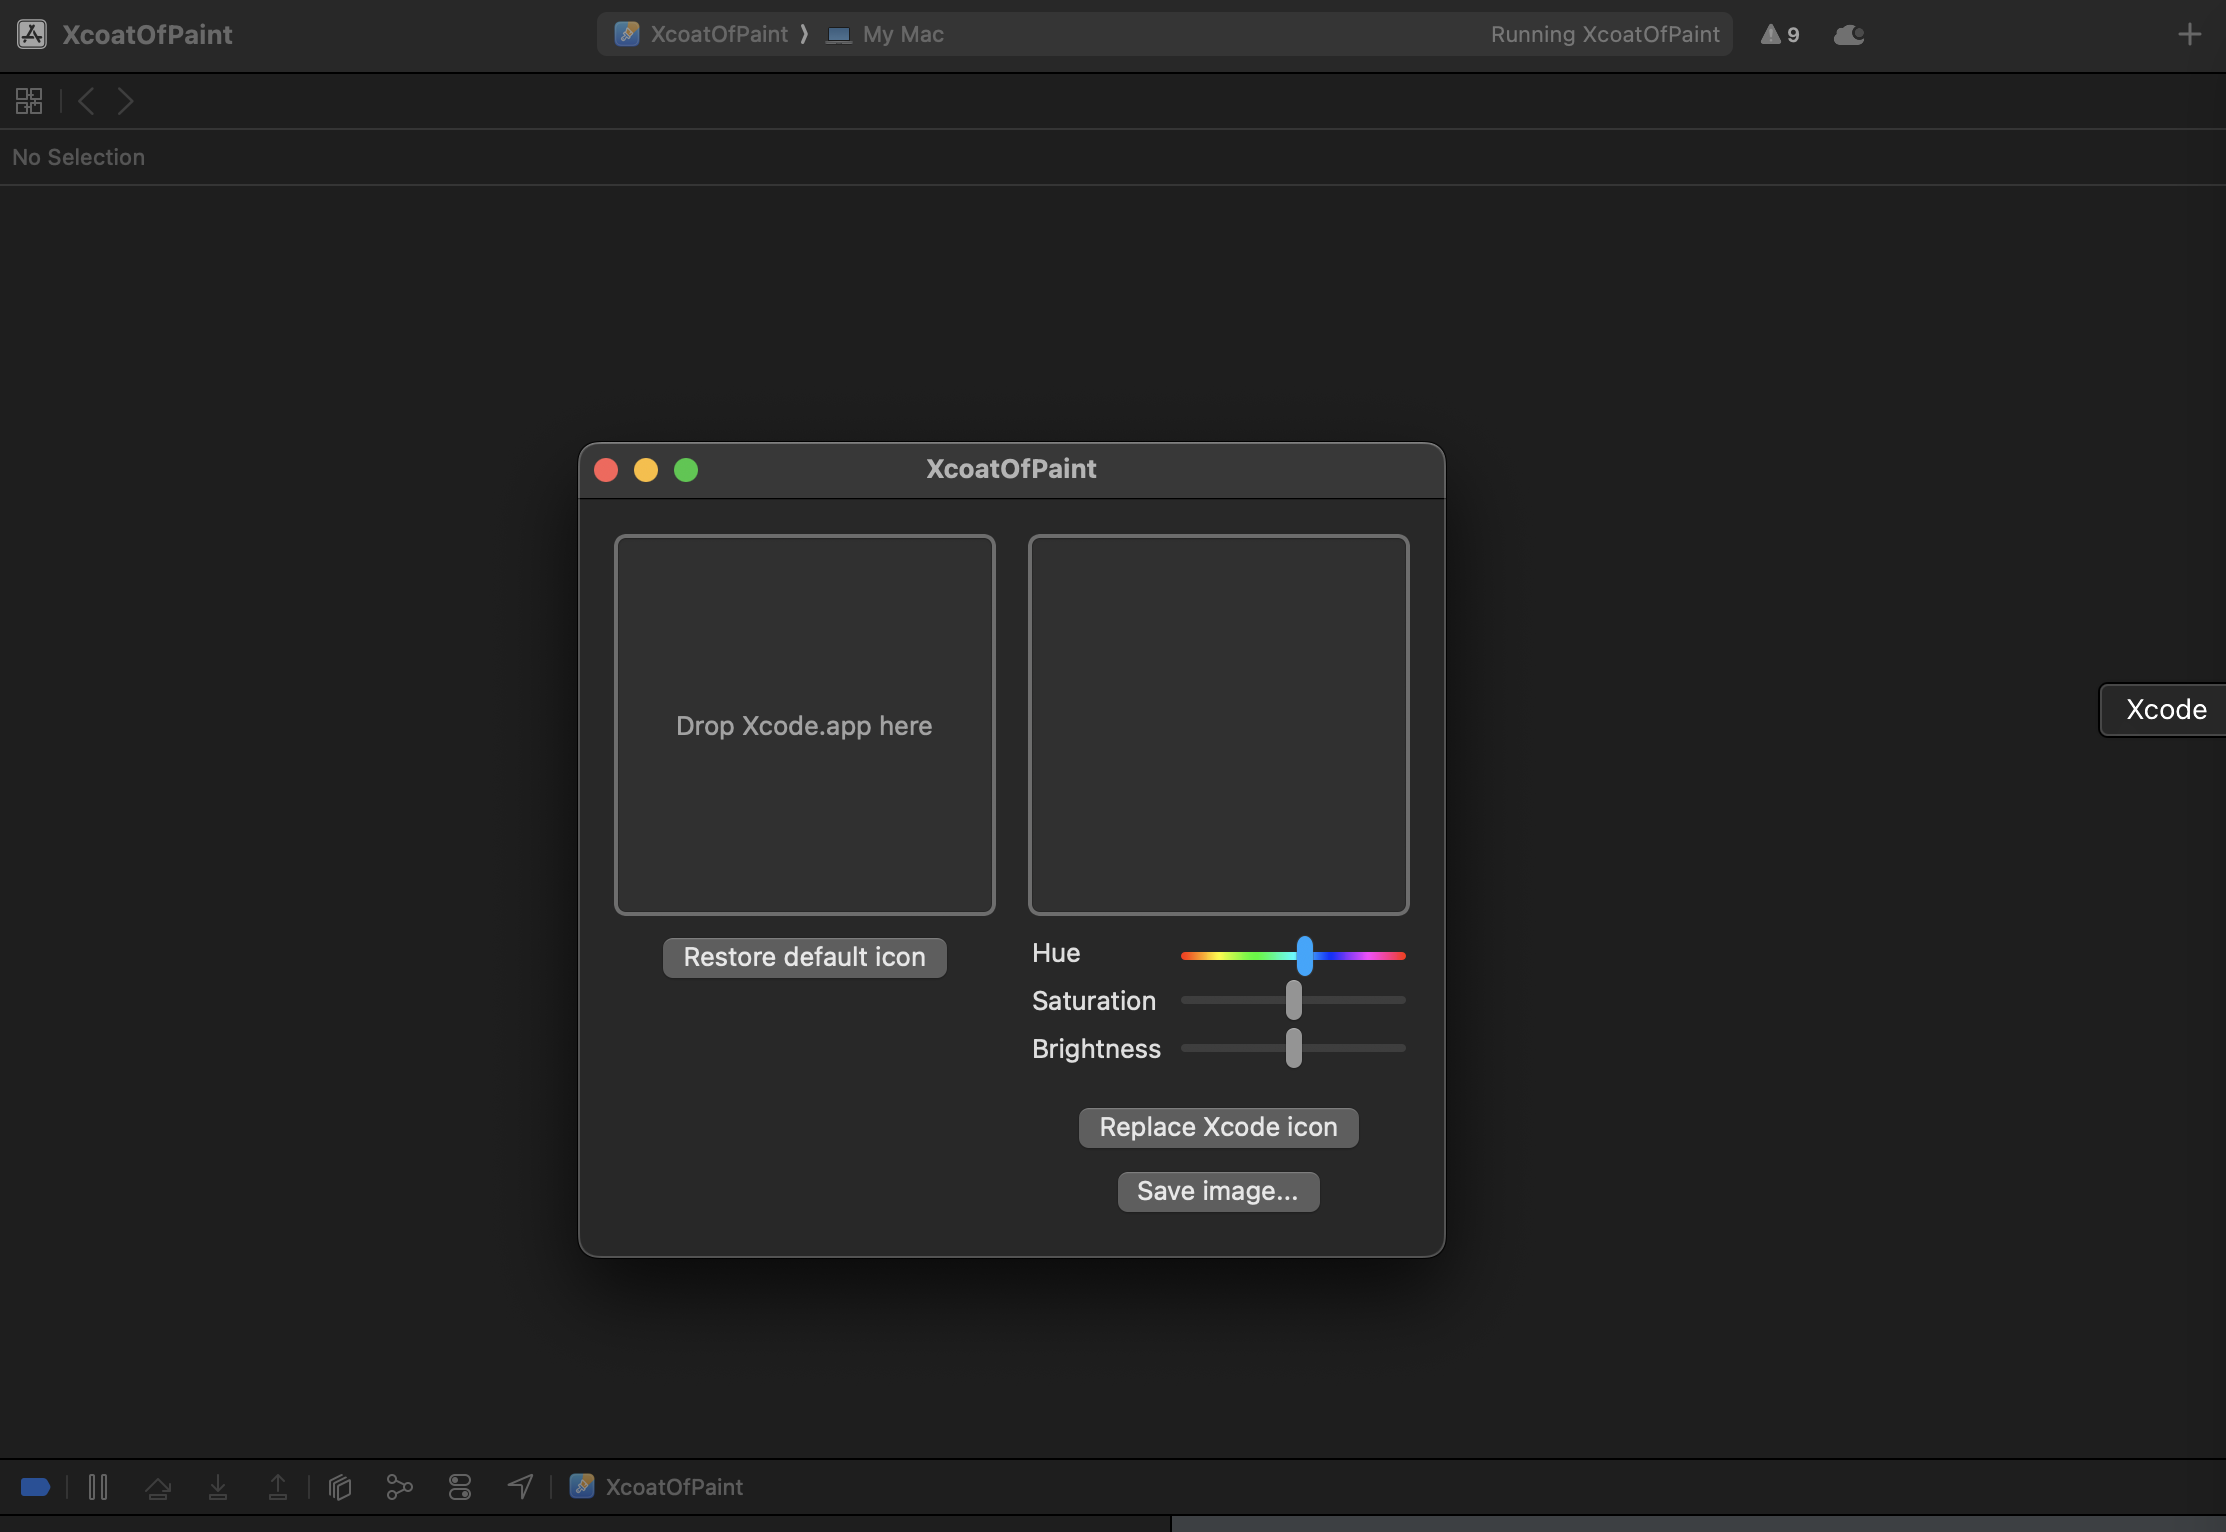
Task: Open the My Mac destination selector
Action: click(x=886, y=35)
